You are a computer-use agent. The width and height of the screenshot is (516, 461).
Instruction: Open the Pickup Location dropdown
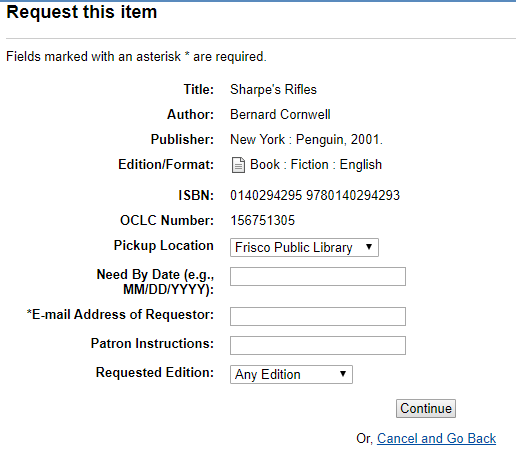(x=304, y=247)
